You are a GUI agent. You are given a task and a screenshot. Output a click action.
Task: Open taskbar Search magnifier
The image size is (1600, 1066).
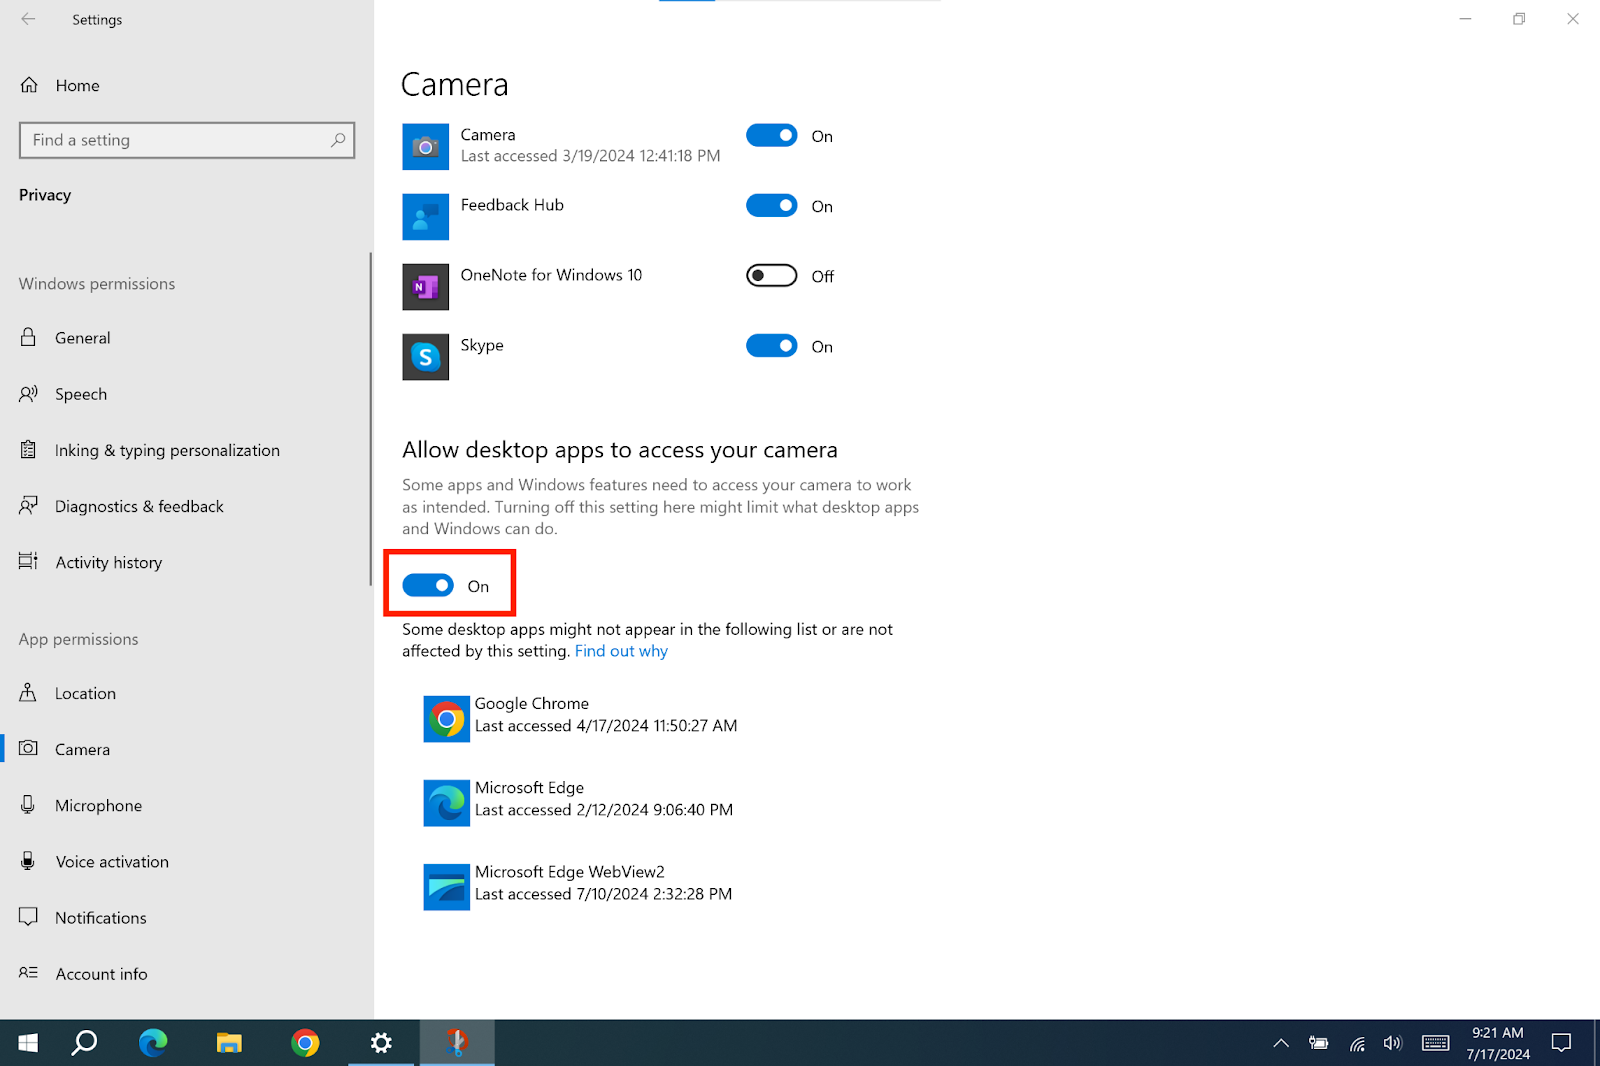[x=85, y=1043]
